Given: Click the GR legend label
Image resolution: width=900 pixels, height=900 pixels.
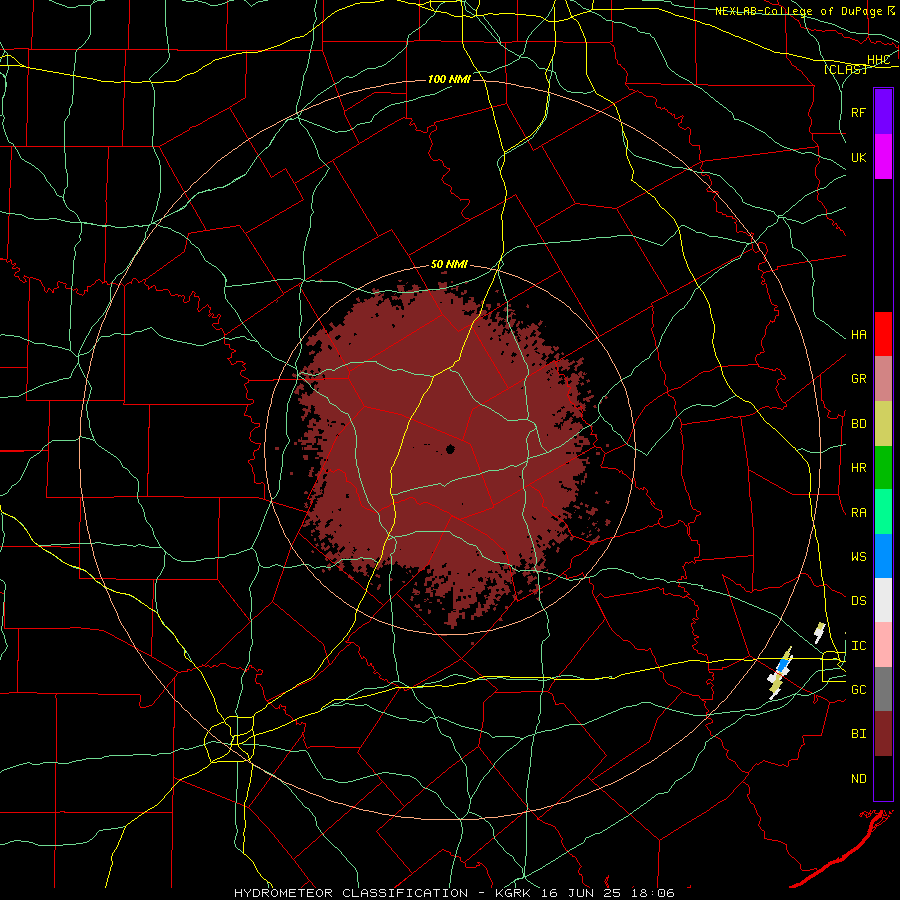Looking at the screenshot, I should point(858,379).
